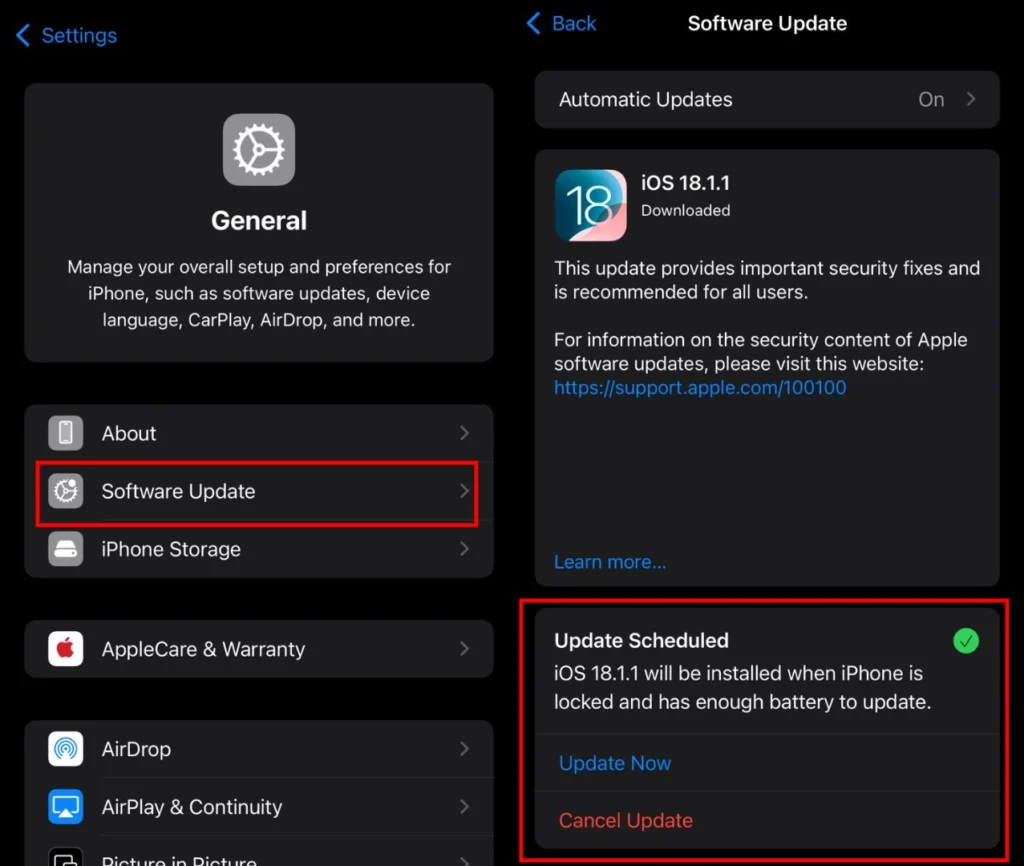Tap the Software Update gear icon
The image size is (1024, 866).
coord(66,491)
